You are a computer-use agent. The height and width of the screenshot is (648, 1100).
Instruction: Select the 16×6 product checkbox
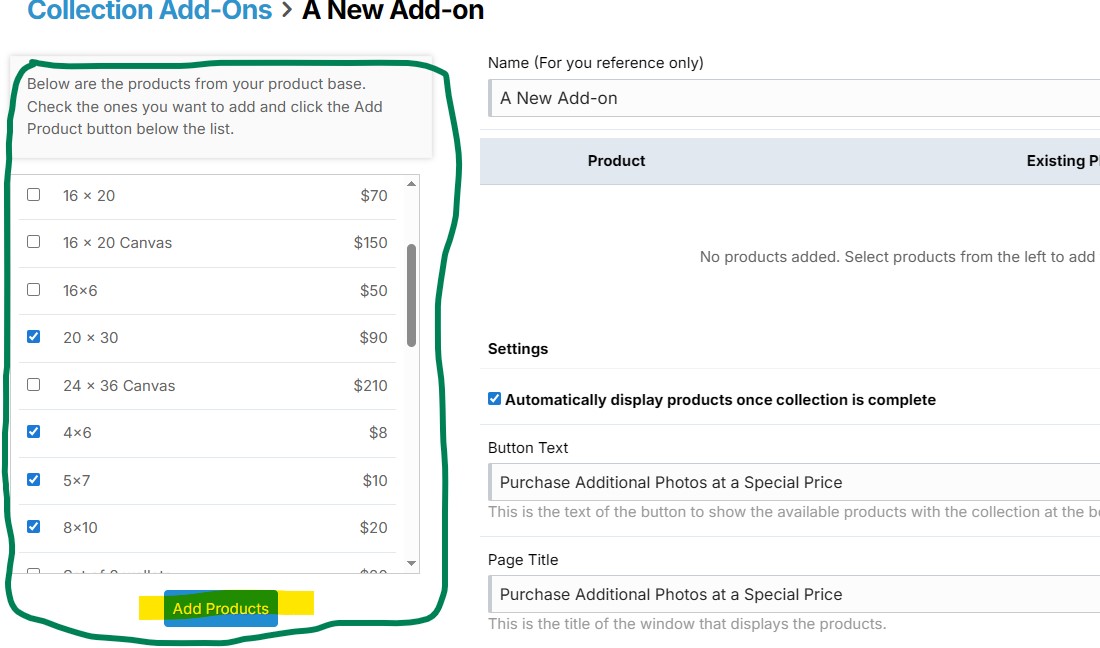[34, 289]
